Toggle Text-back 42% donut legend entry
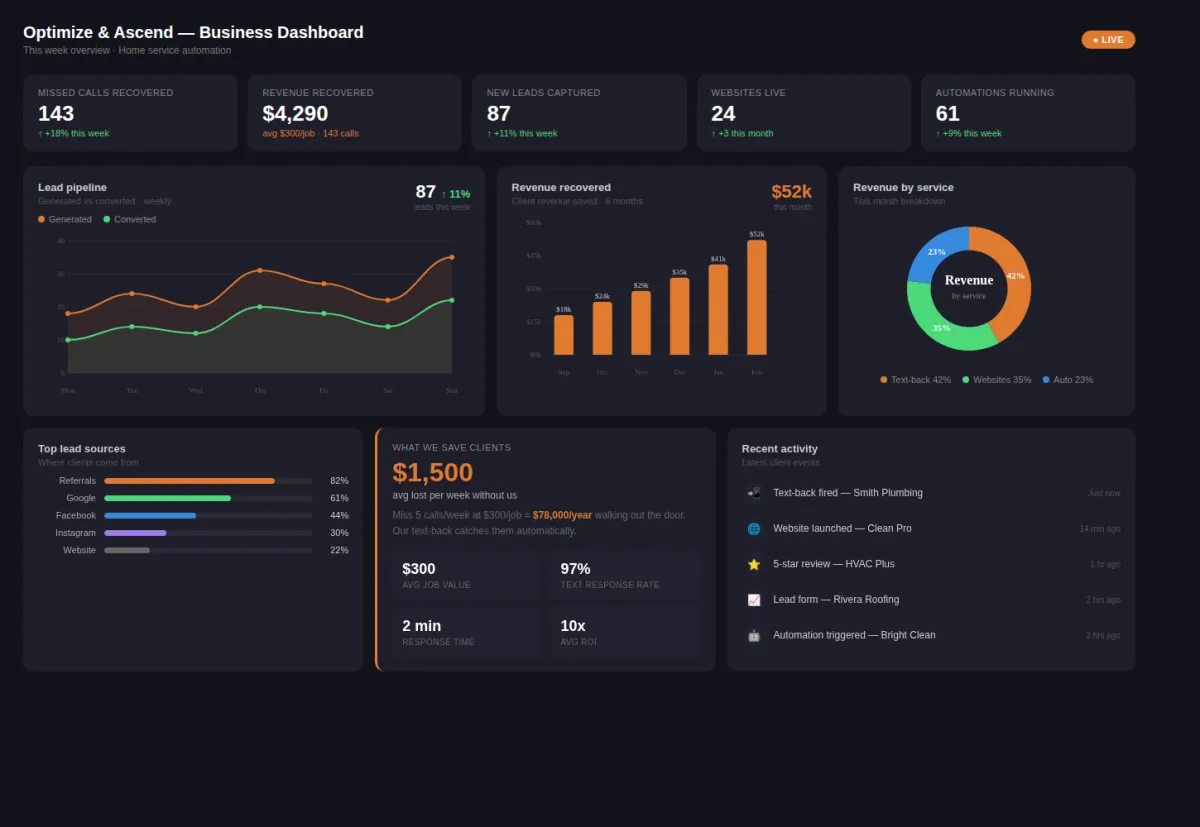This screenshot has height=827, width=1200. [x=915, y=380]
